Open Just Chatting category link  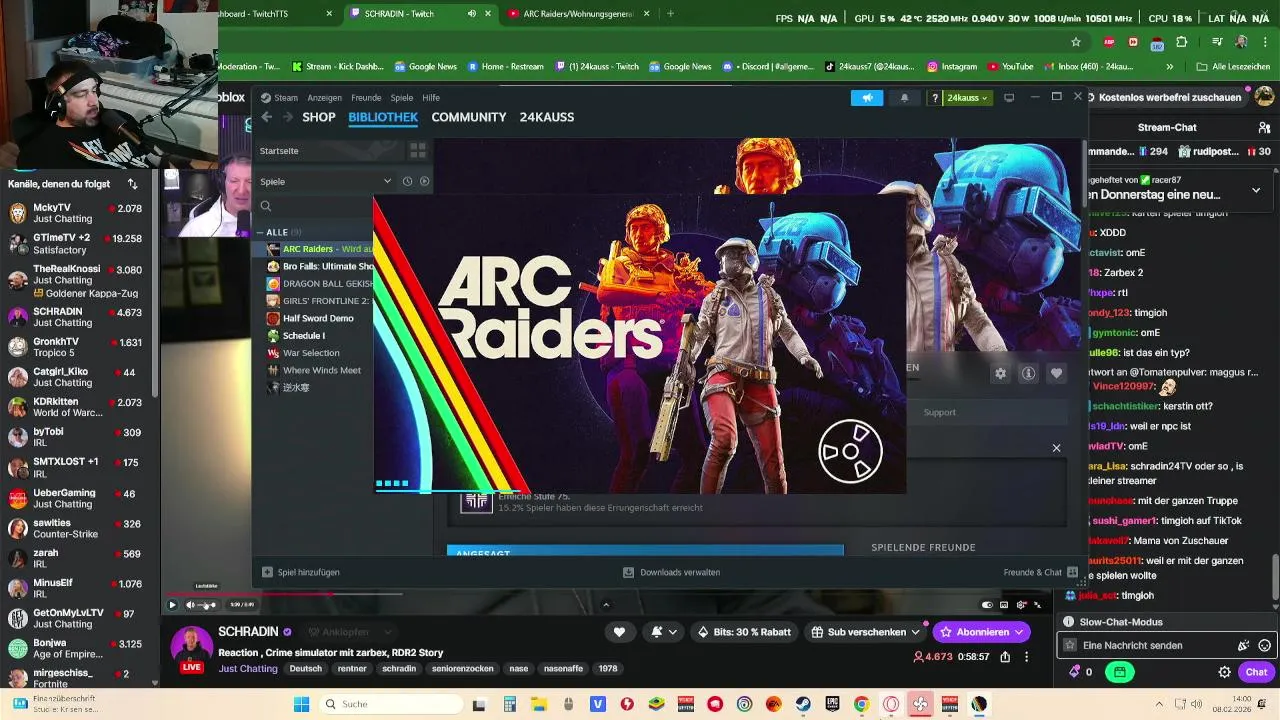pos(248,669)
